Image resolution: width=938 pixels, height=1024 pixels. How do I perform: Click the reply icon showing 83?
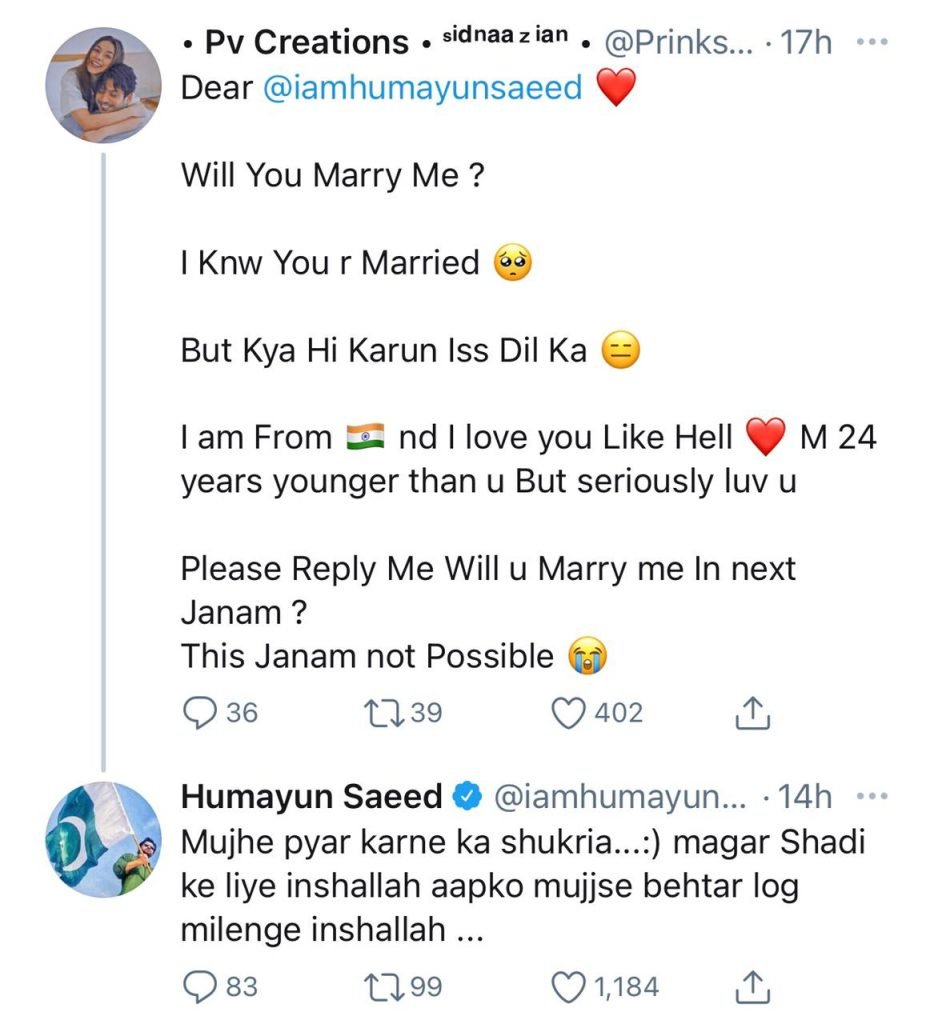(199, 985)
